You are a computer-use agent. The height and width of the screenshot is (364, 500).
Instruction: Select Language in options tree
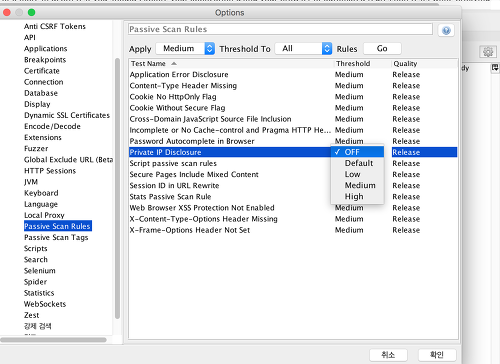[41, 204]
